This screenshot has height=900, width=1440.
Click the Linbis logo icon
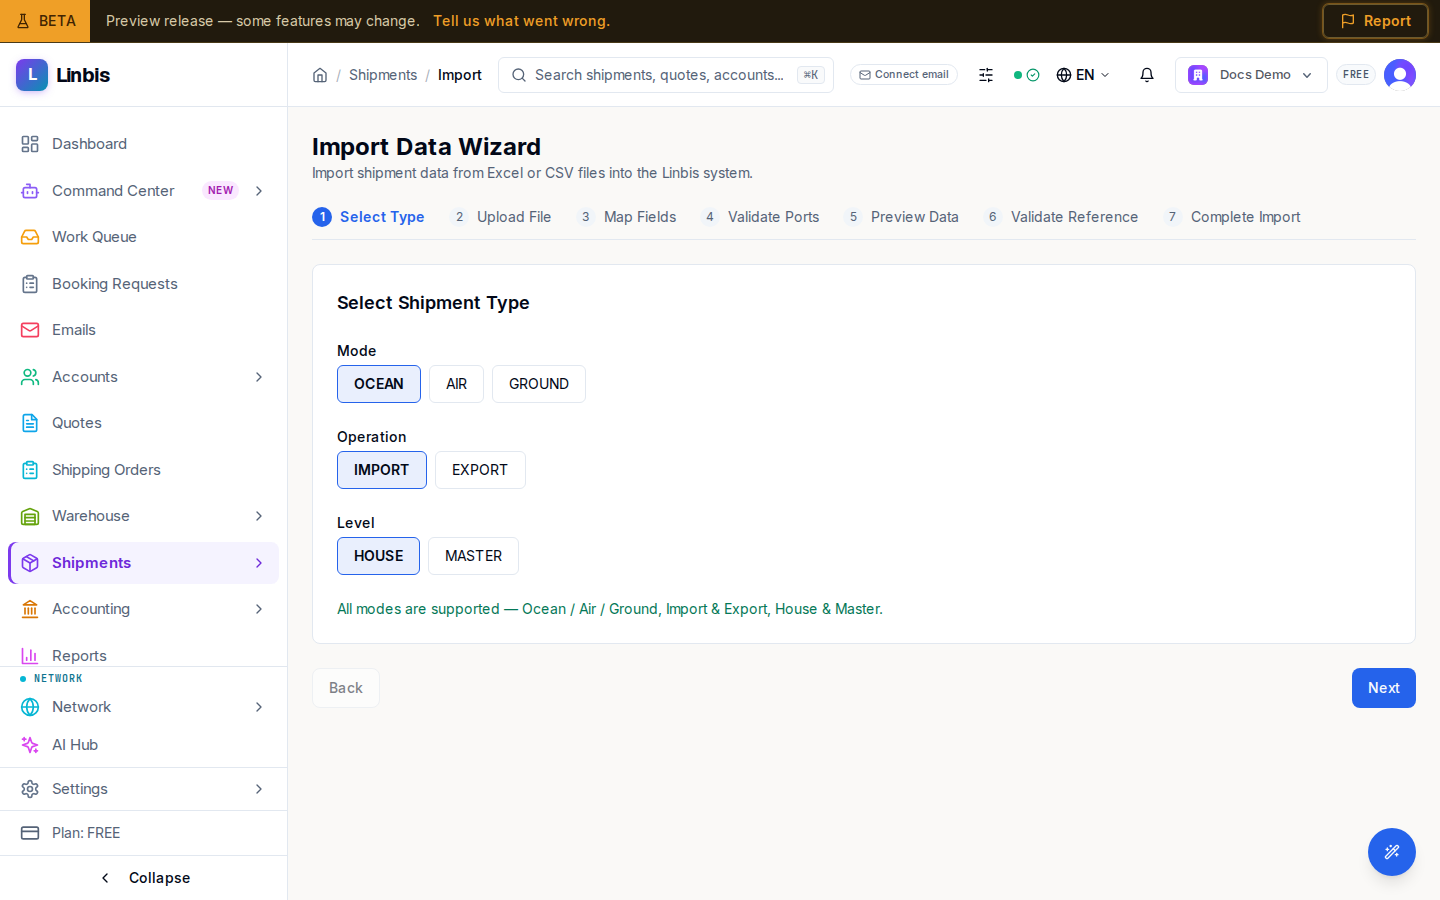pyautogui.click(x=32, y=75)
